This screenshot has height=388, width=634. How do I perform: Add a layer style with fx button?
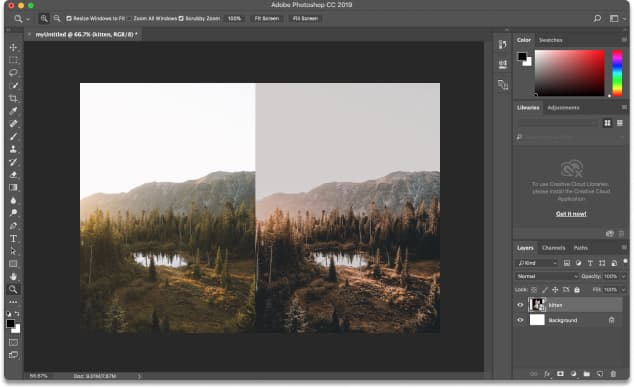(x=547, y=374)
